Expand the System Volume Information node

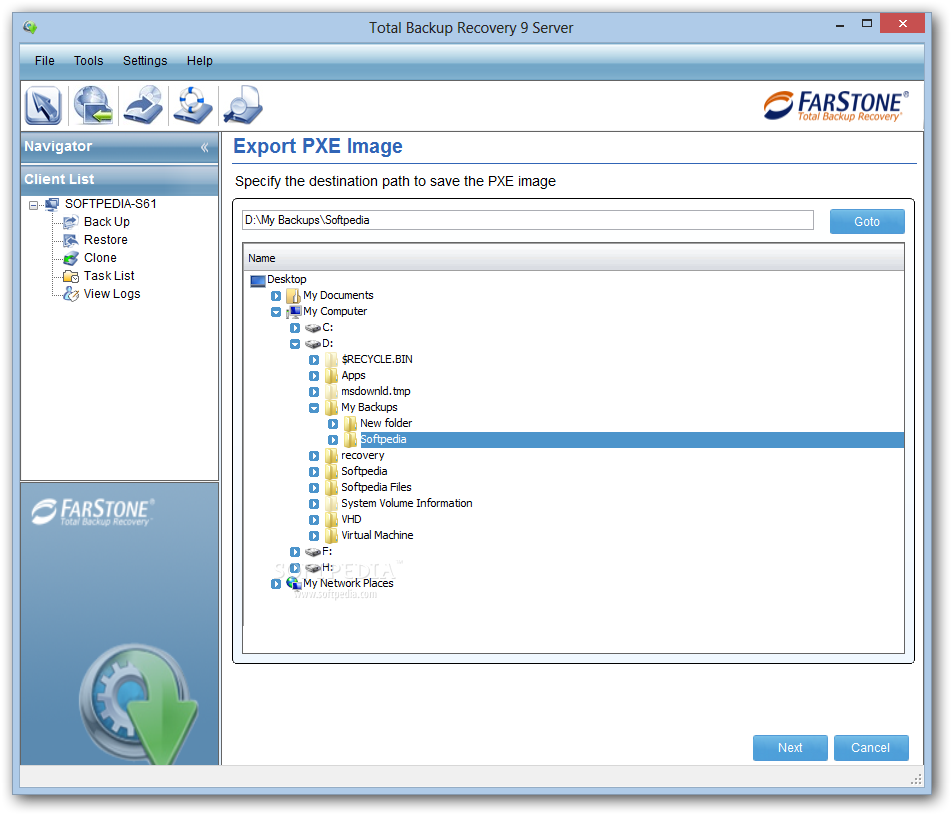314,504
